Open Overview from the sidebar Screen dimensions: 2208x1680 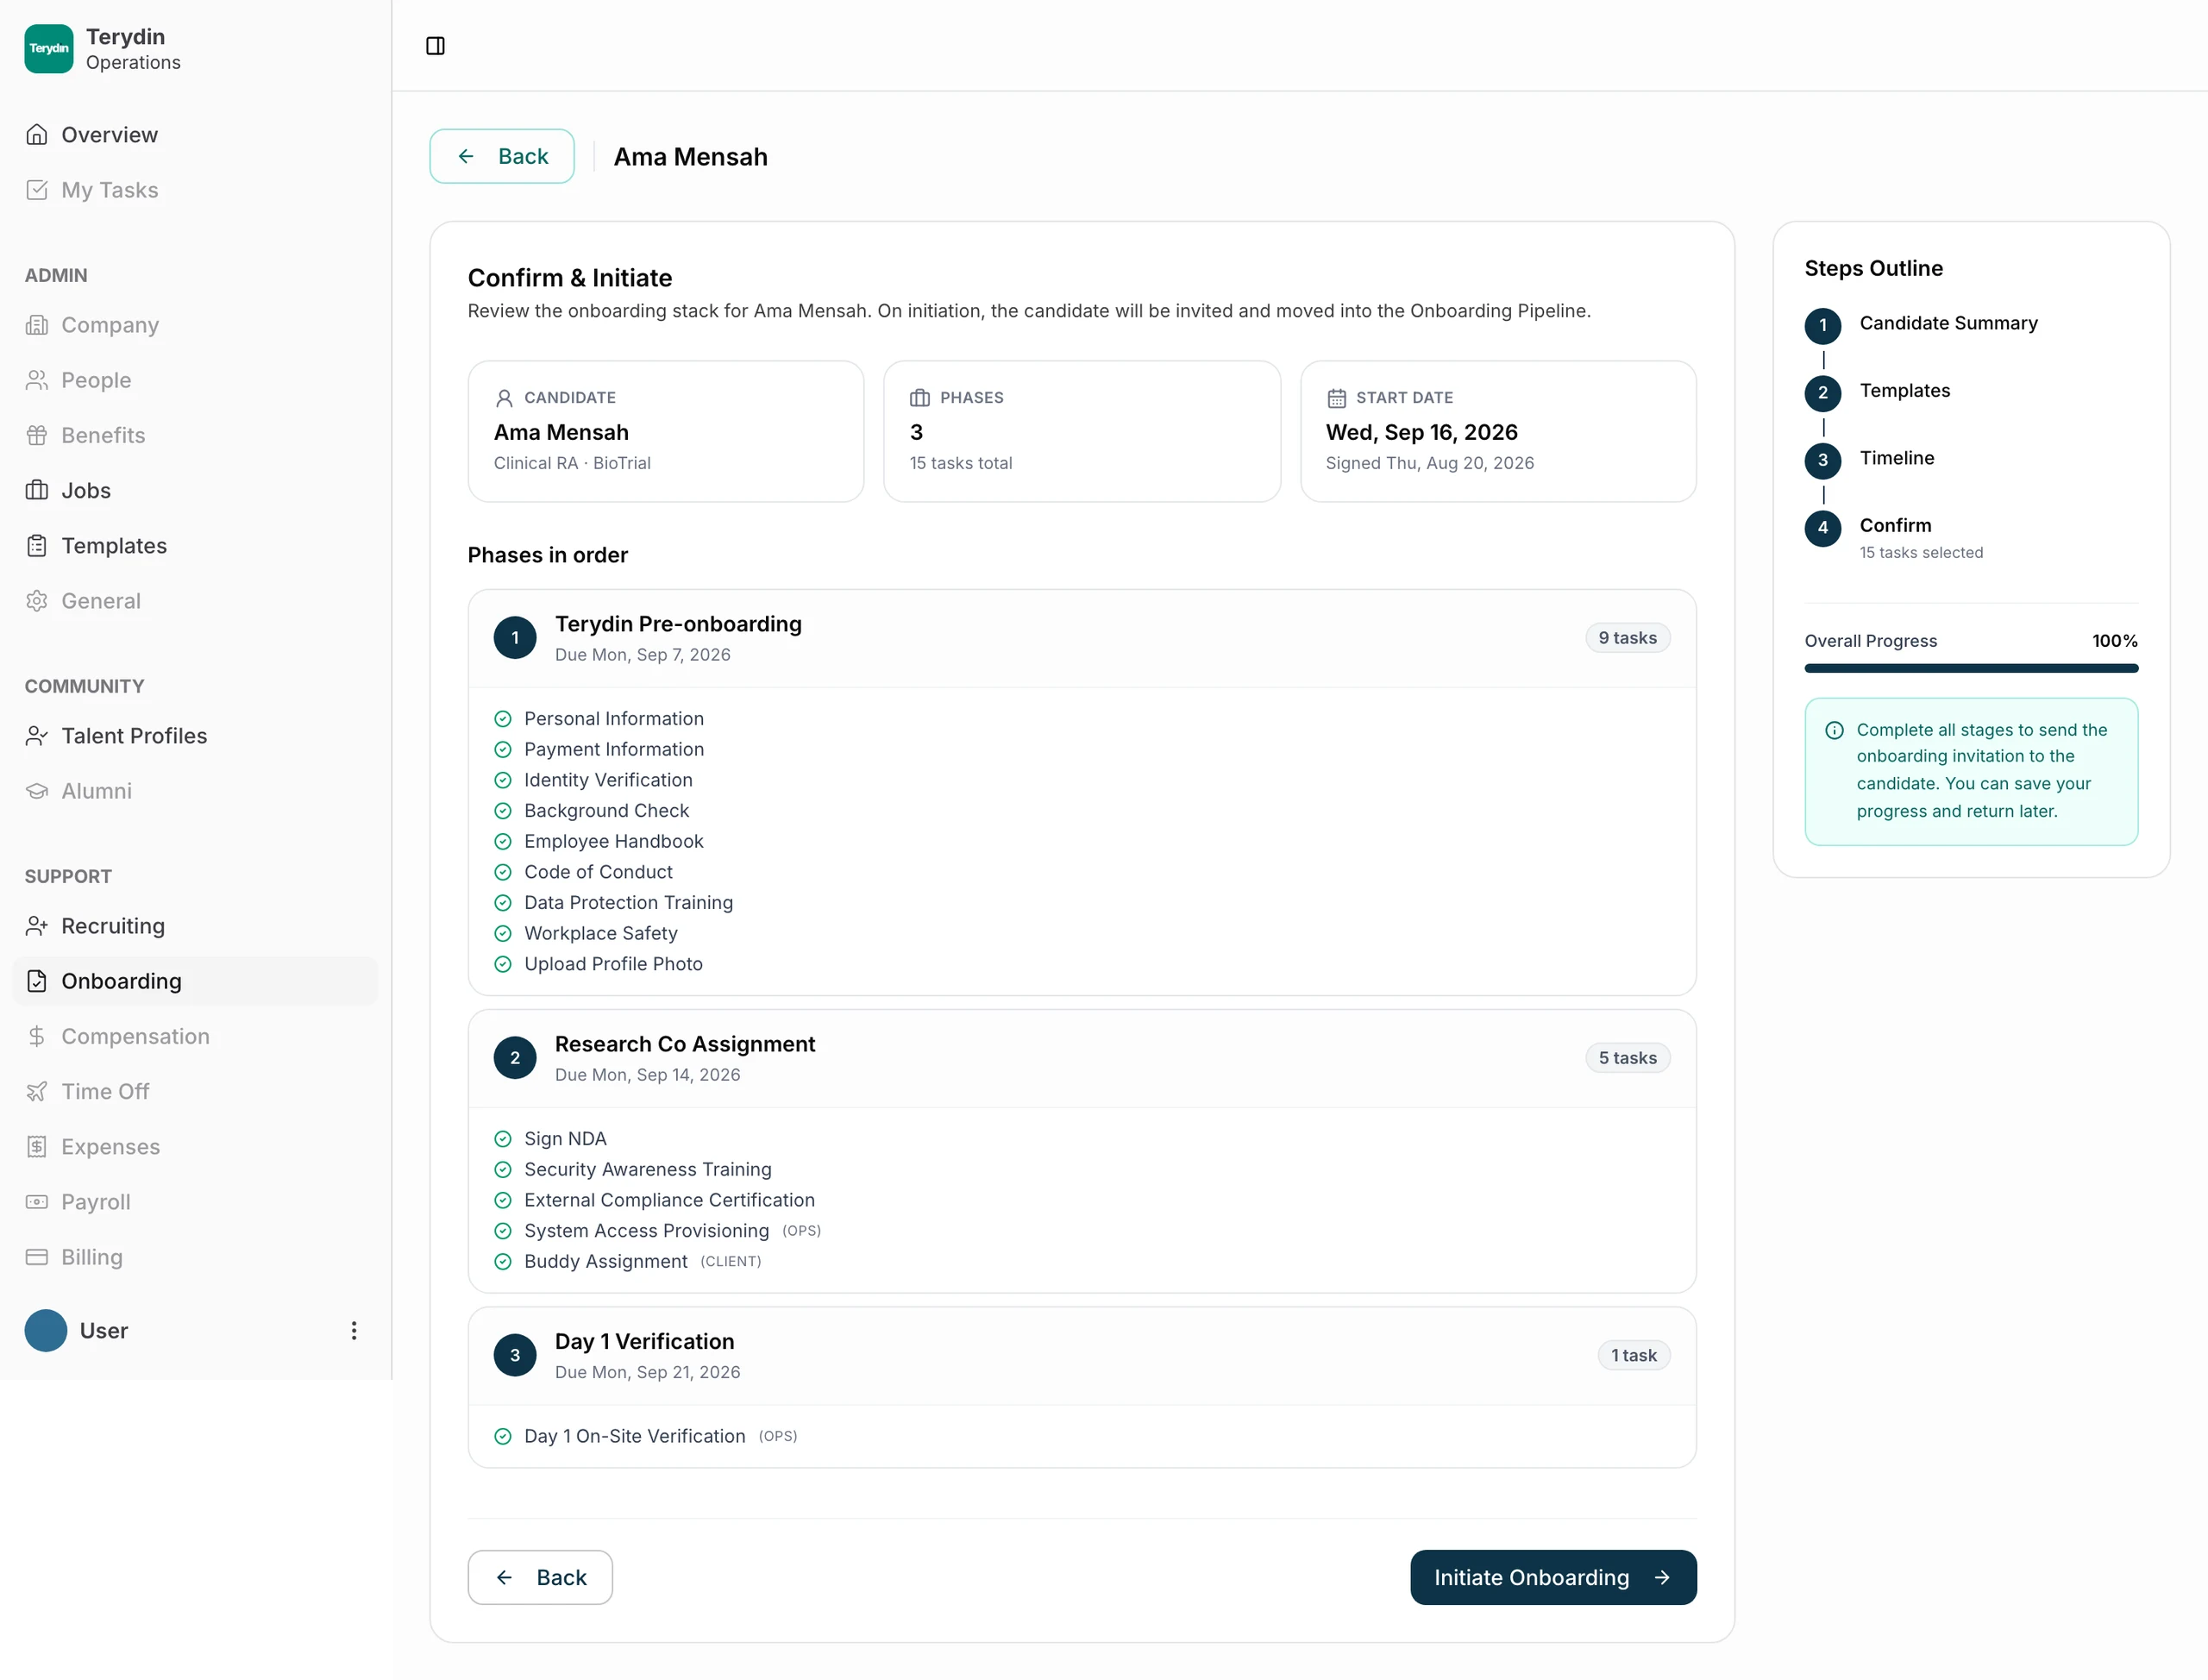pos(195,135)
